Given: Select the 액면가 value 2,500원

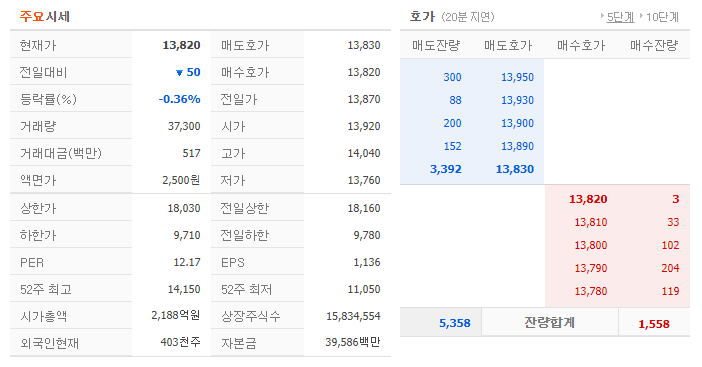Looking at the screenshot, I should 181,180.
